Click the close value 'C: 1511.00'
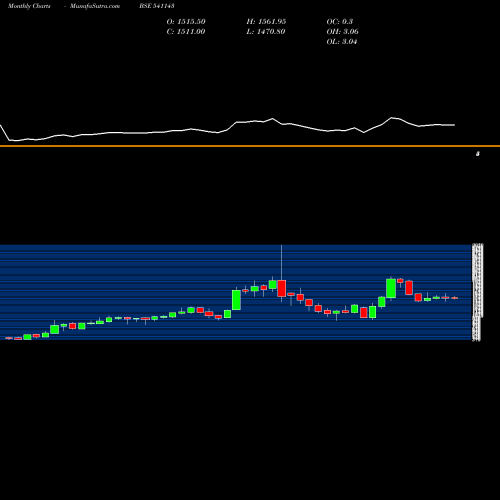 [x=186, y=31]
